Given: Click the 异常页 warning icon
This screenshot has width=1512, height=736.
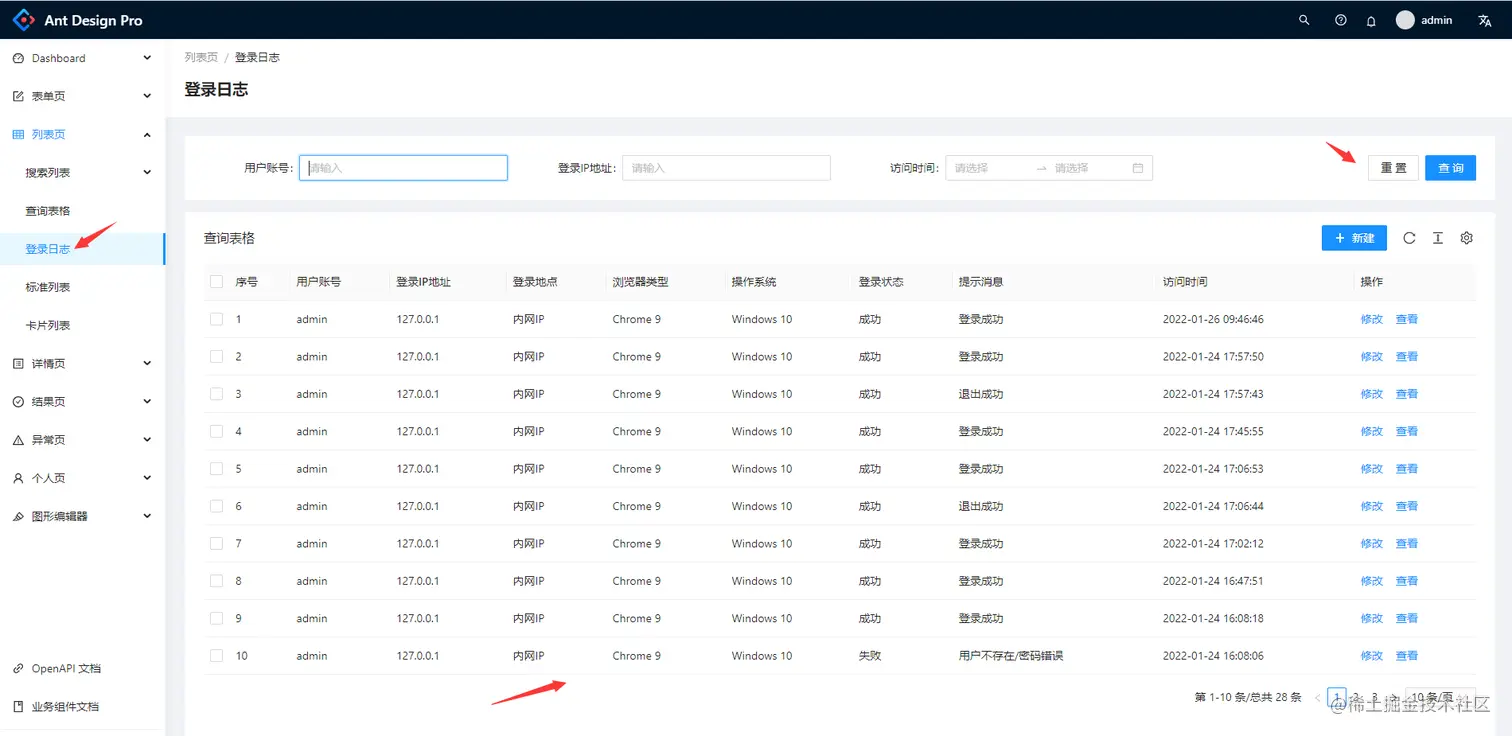Looking at the screenshot, I should [18, 440].
